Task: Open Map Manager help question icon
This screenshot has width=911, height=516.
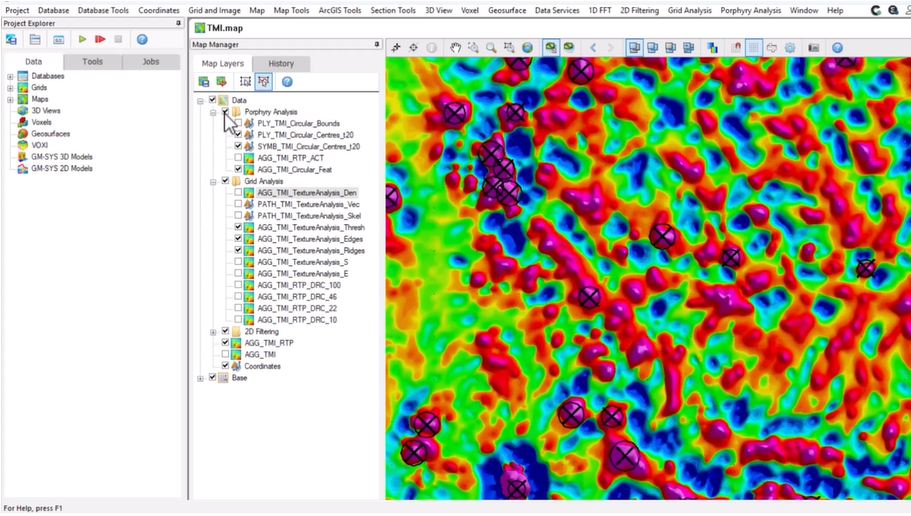Action: coord(287,82)
